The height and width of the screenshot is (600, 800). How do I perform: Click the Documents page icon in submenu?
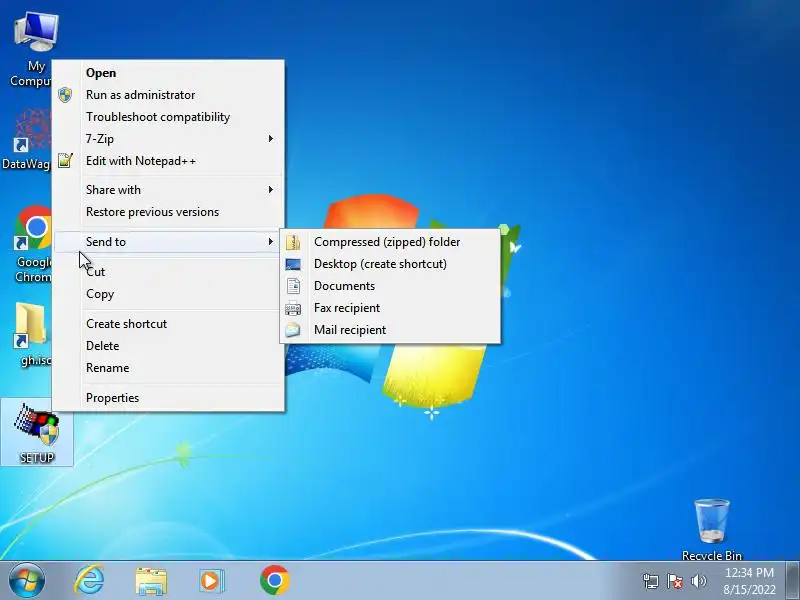point(293,286)
